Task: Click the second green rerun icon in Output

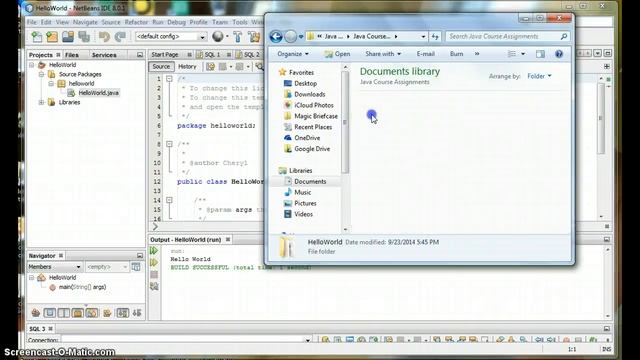Action: [154, 262]
